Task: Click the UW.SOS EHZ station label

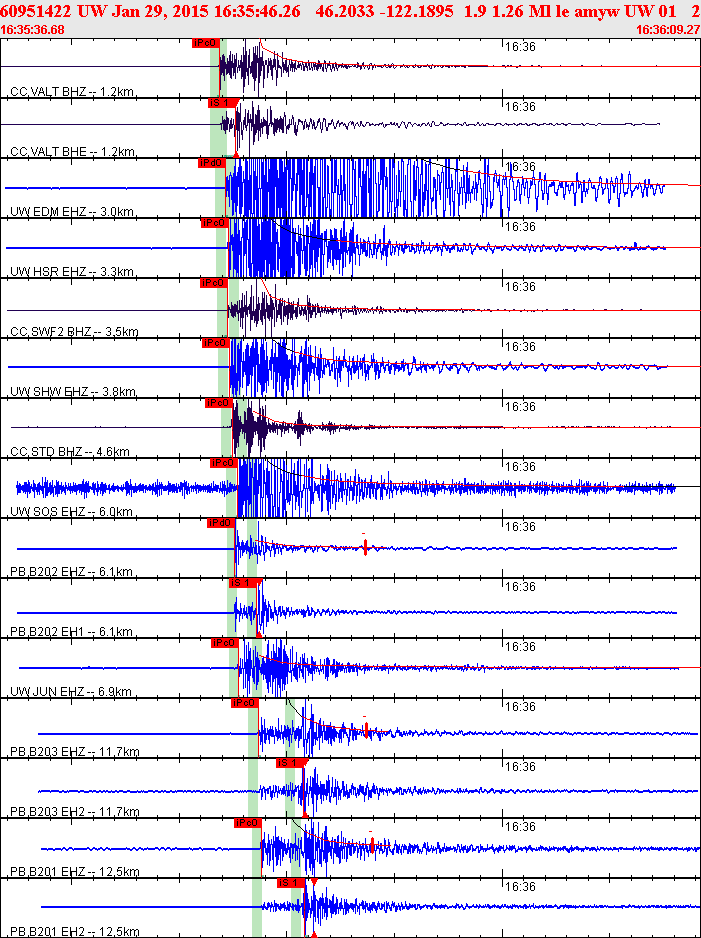Action: (x=71, y=512)
